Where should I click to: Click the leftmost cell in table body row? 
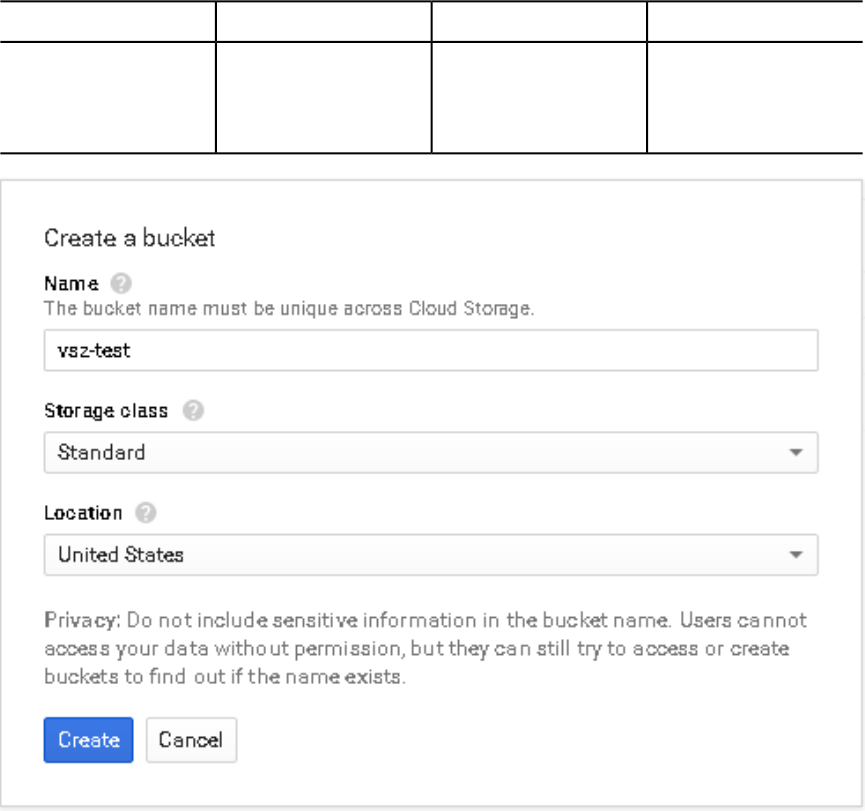[x=108, y=97]
